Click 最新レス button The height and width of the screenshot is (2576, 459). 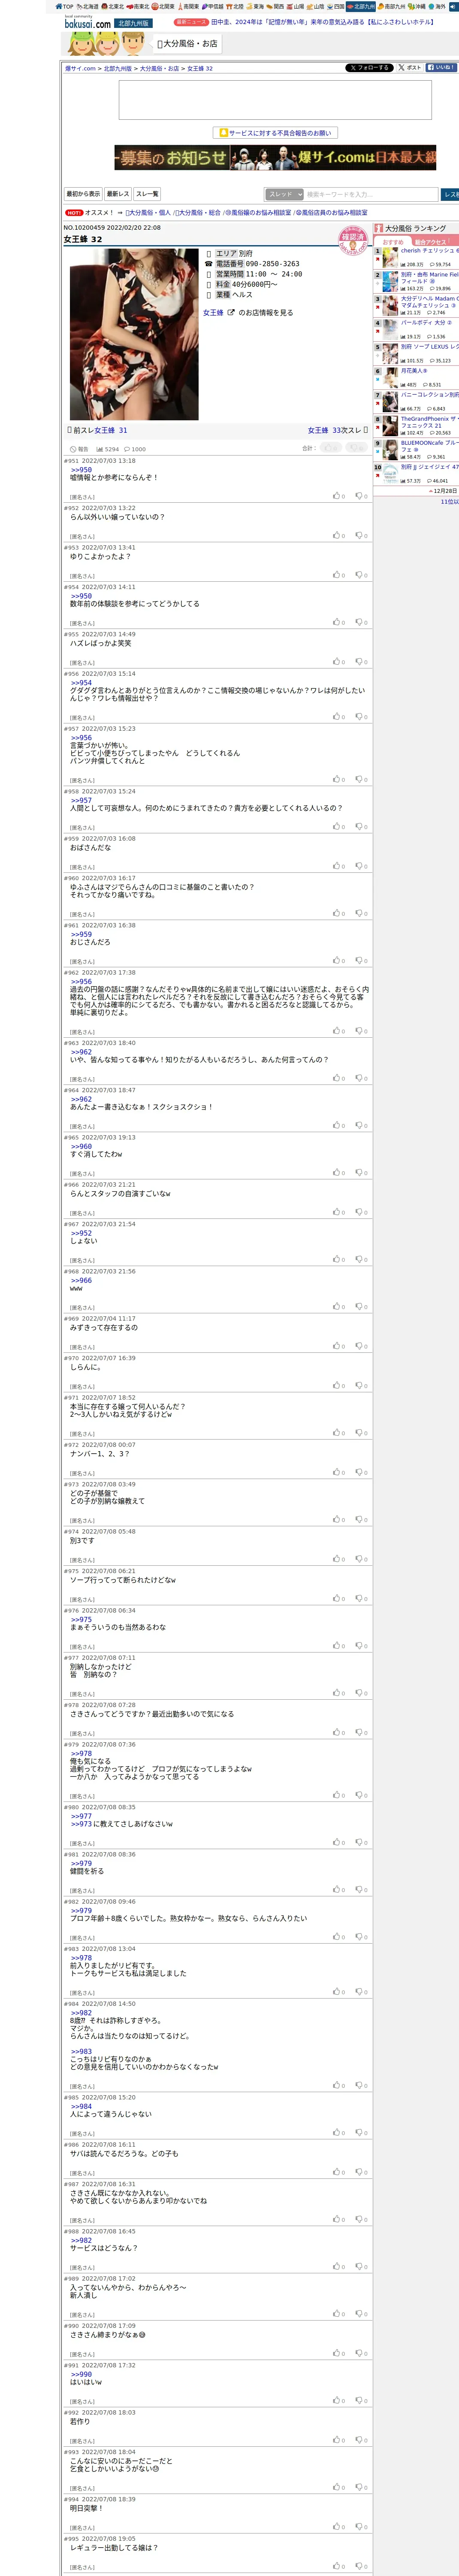tap(118, 194)
